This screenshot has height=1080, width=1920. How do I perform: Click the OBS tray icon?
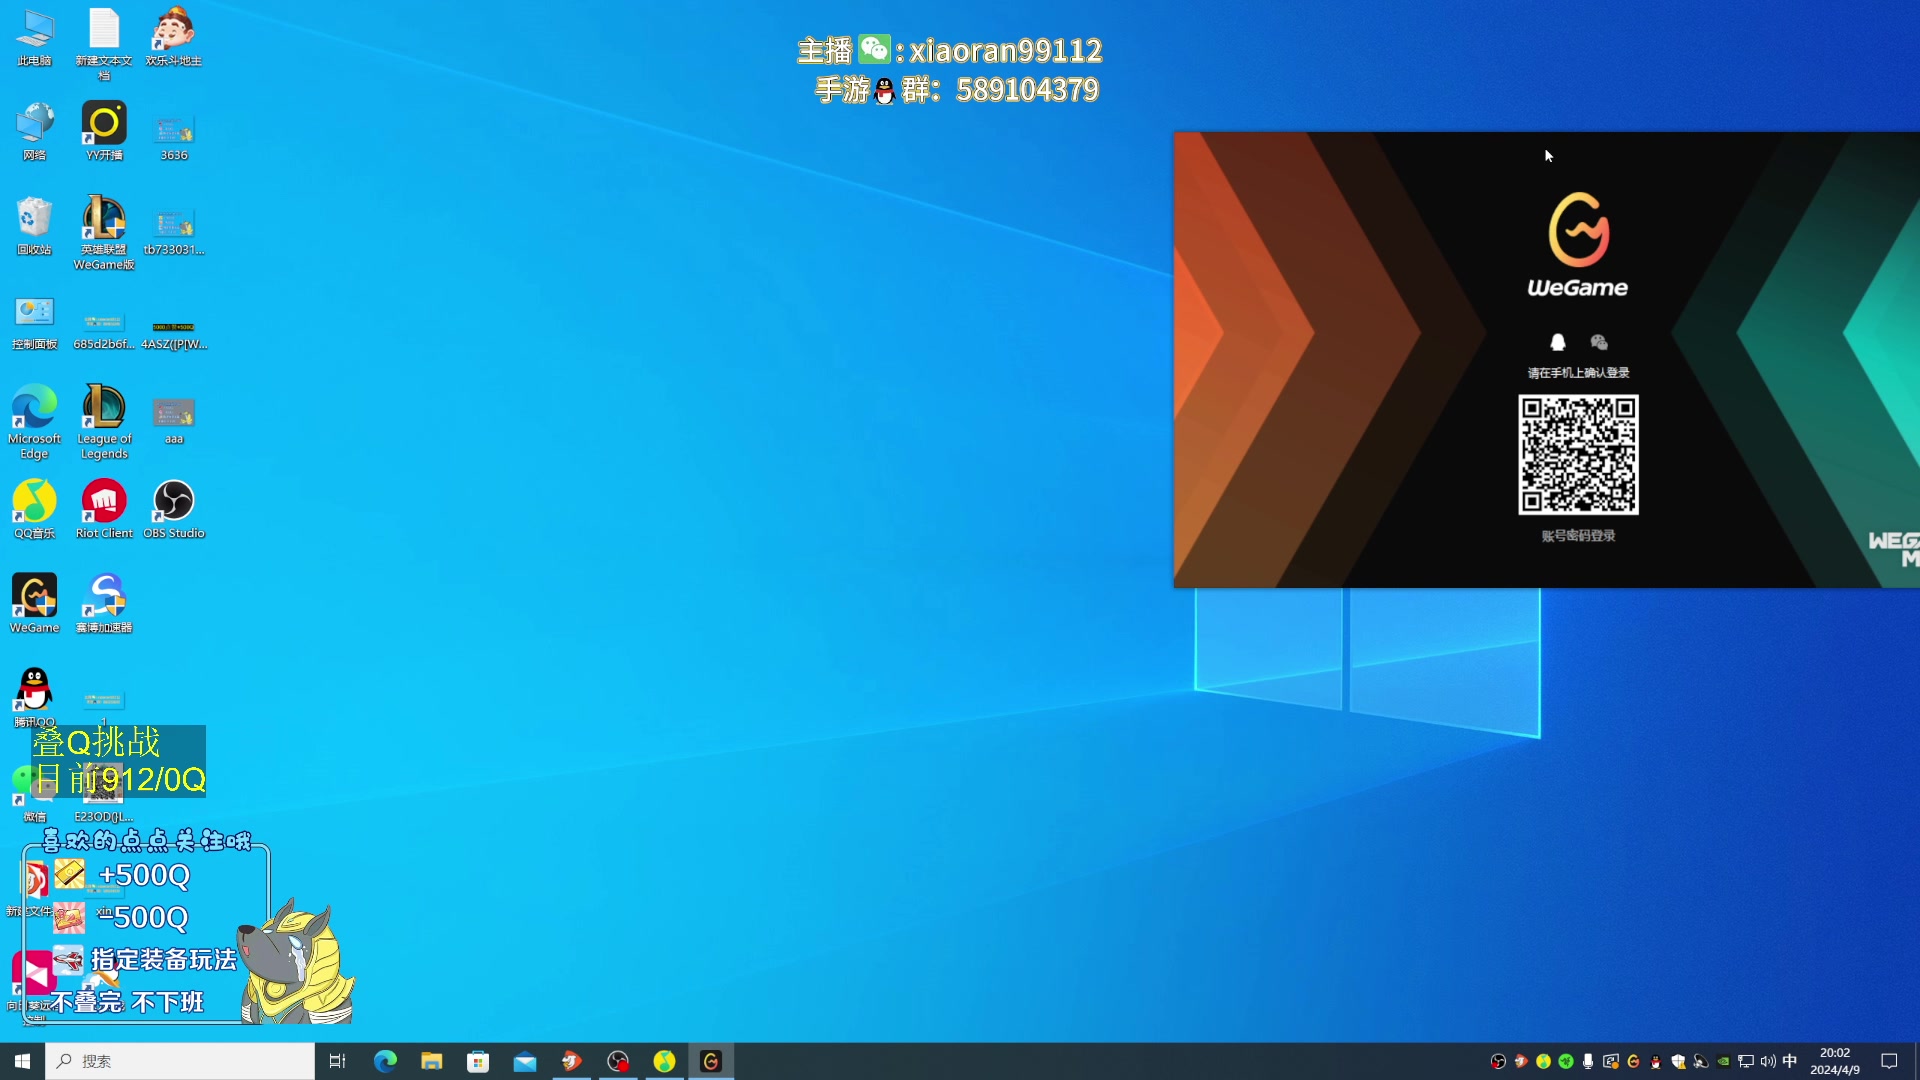1498,1061
